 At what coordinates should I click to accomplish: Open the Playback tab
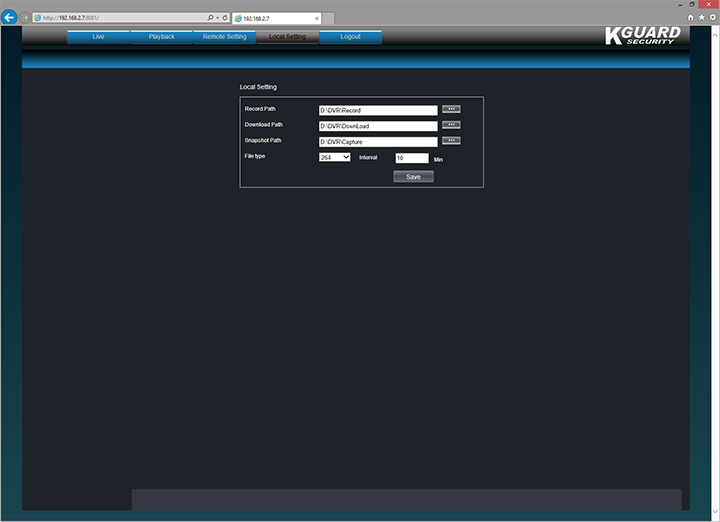161,37
